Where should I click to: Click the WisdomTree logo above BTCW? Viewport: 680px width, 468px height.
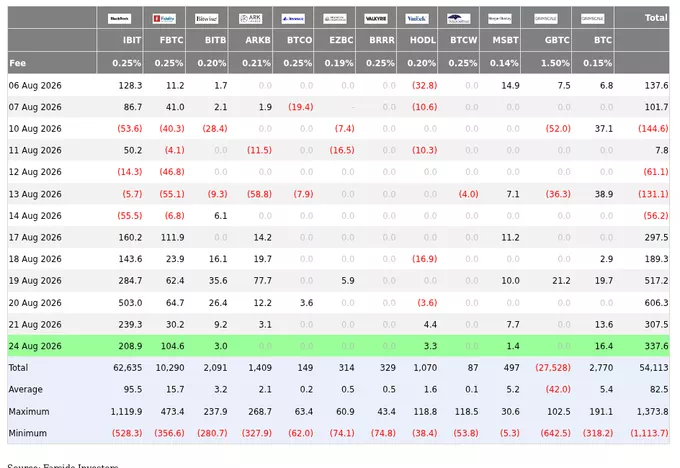pyautogui.click(x=458, y=19)
